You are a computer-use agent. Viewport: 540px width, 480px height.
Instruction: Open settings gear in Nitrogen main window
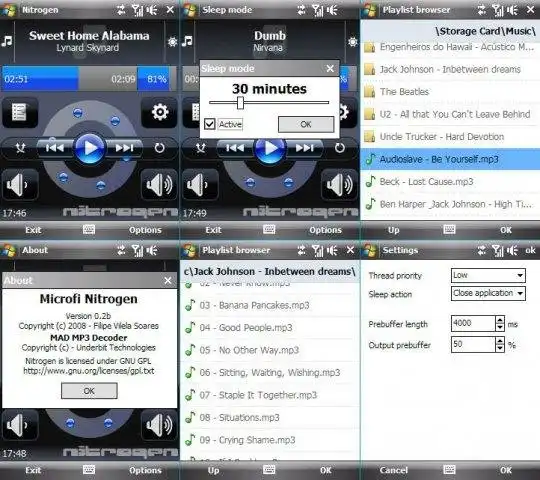click(x=159, y=112)
